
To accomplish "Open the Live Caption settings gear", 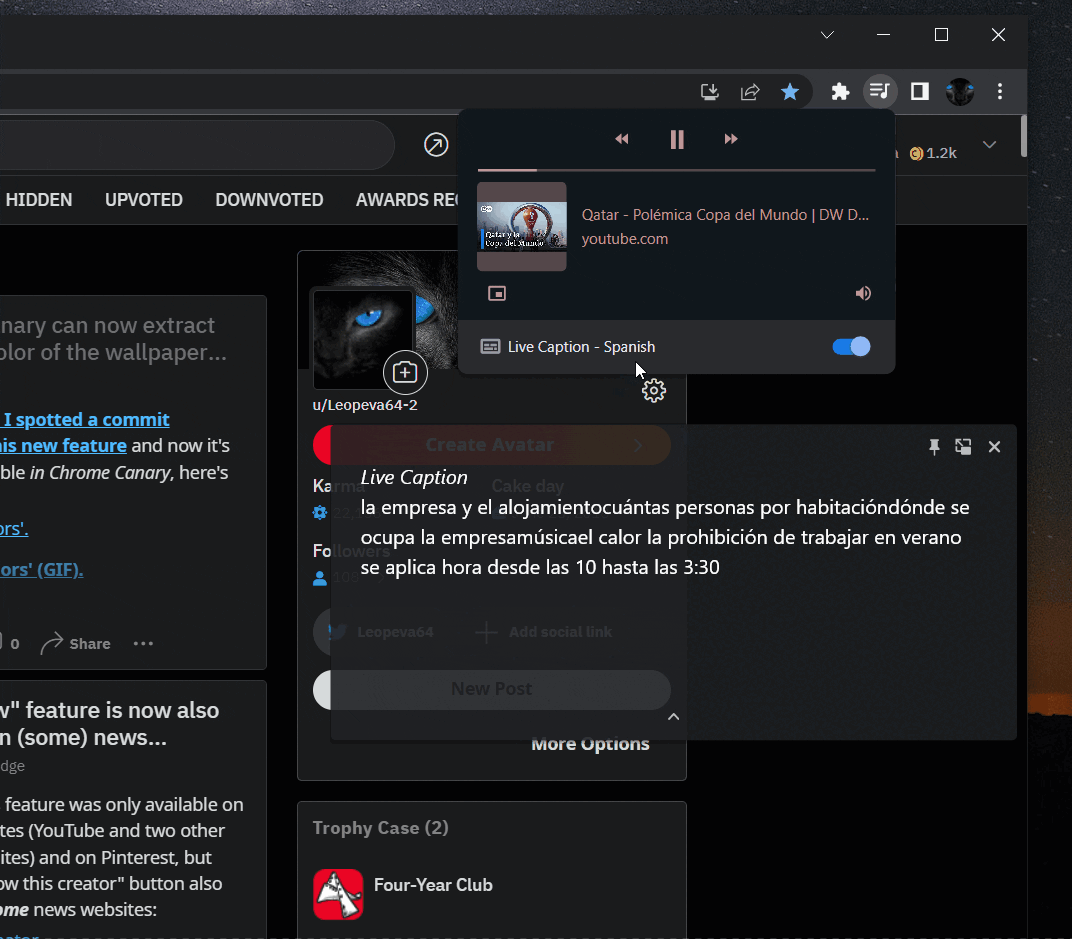I will click(654, 390).
